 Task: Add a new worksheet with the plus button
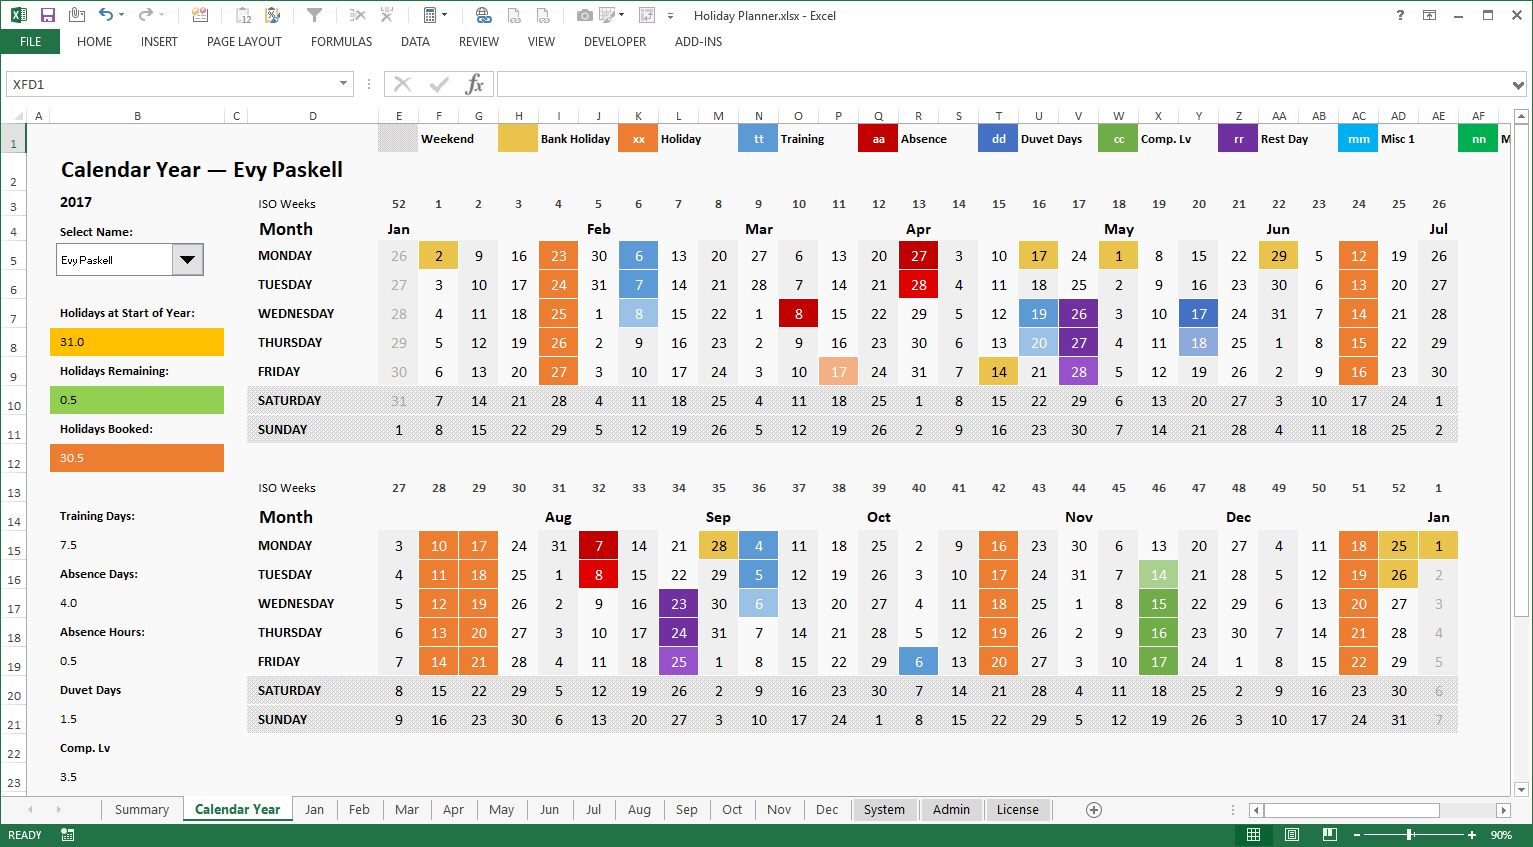[x=1094, y=809]
